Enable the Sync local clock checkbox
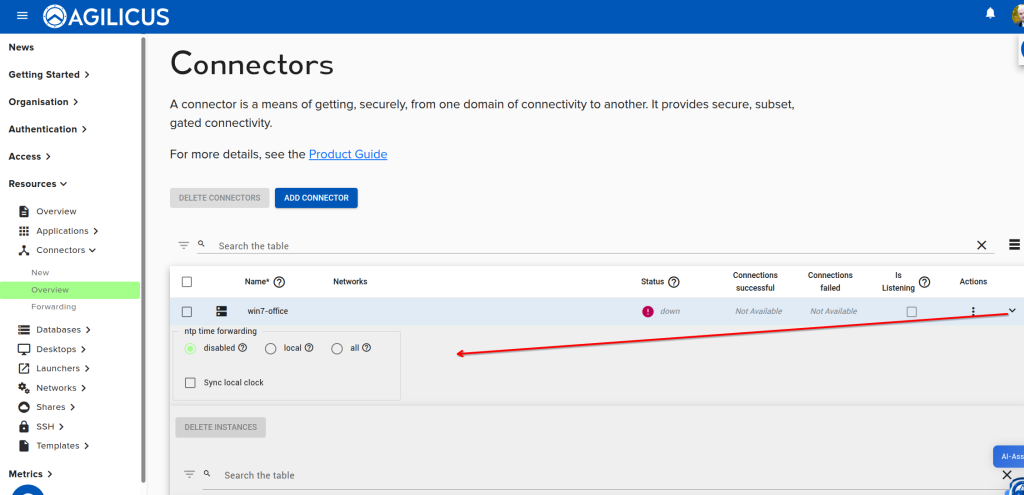The width and height of the screenshot is (1024, 495). coord(190,383)
